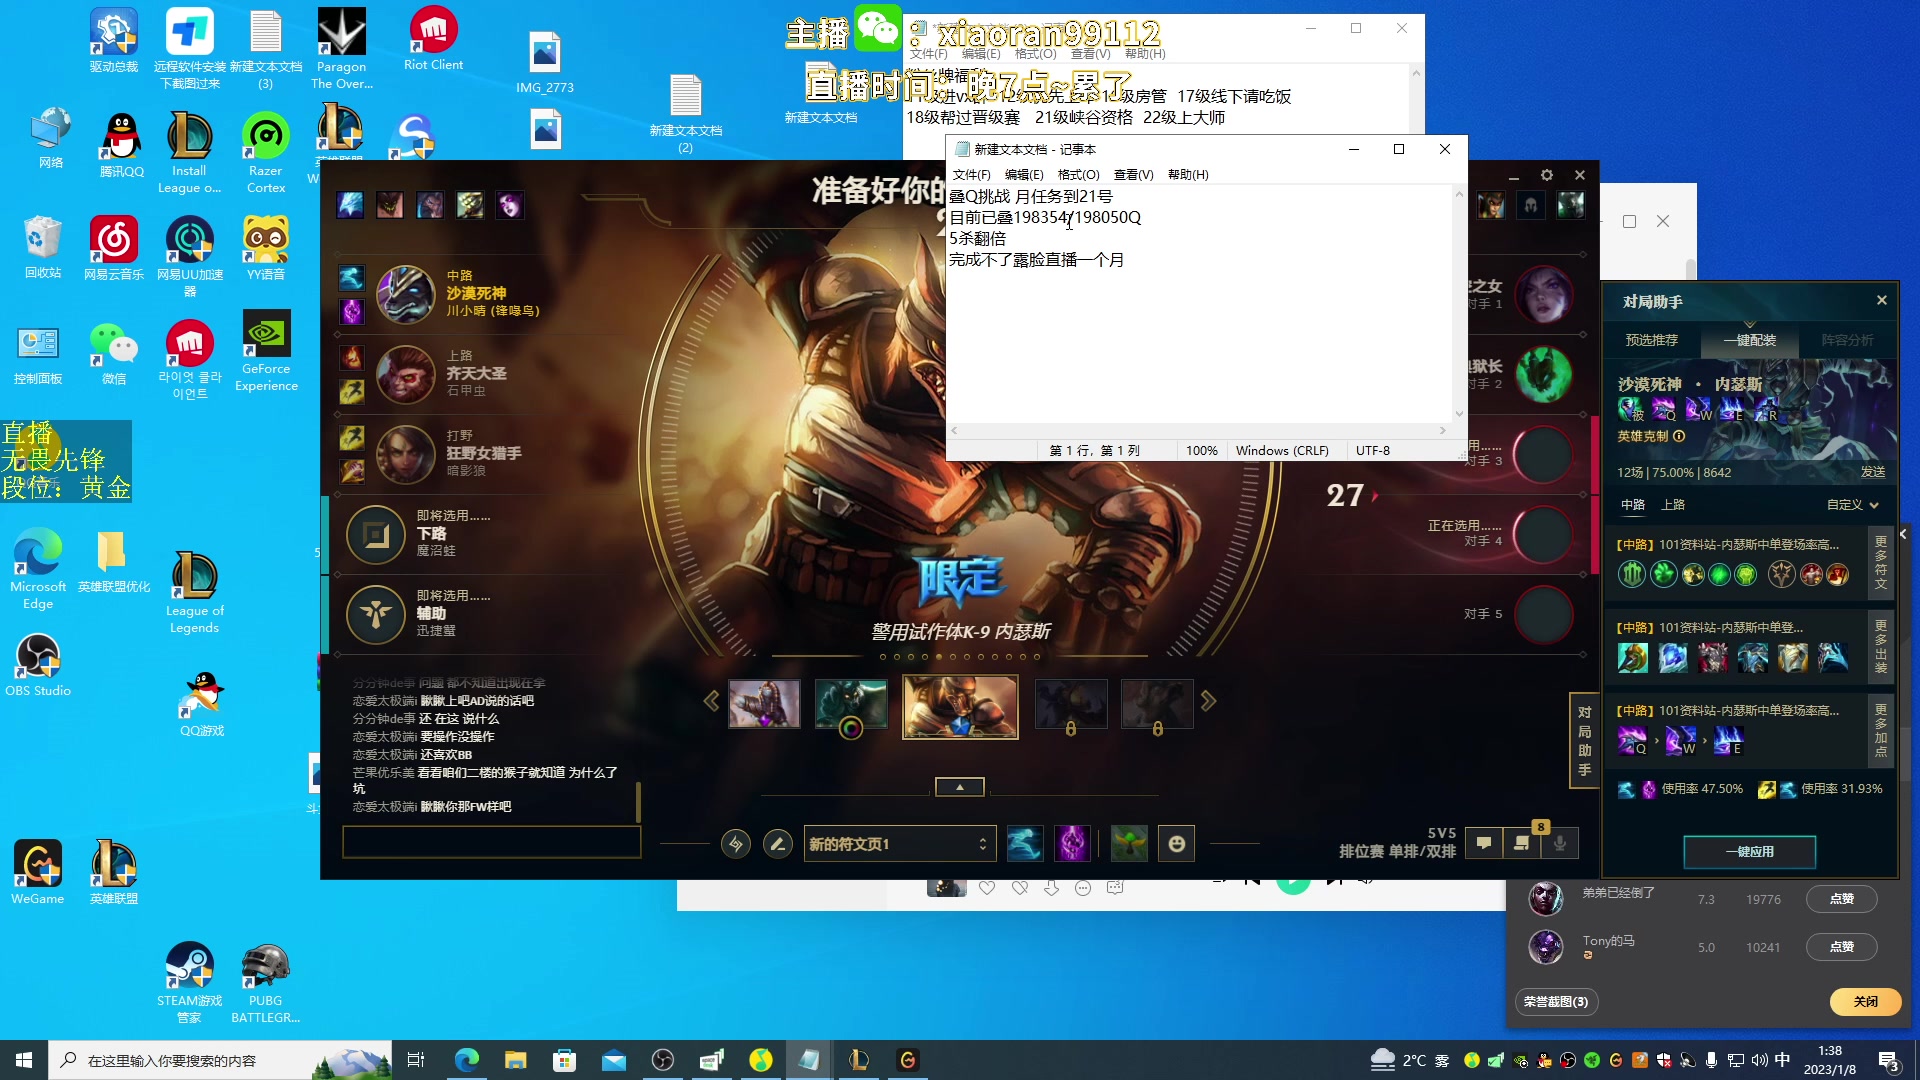1920x1080 pixels.
Task: Show next skin with right arrow
Action: click(x=1208, y=702)
